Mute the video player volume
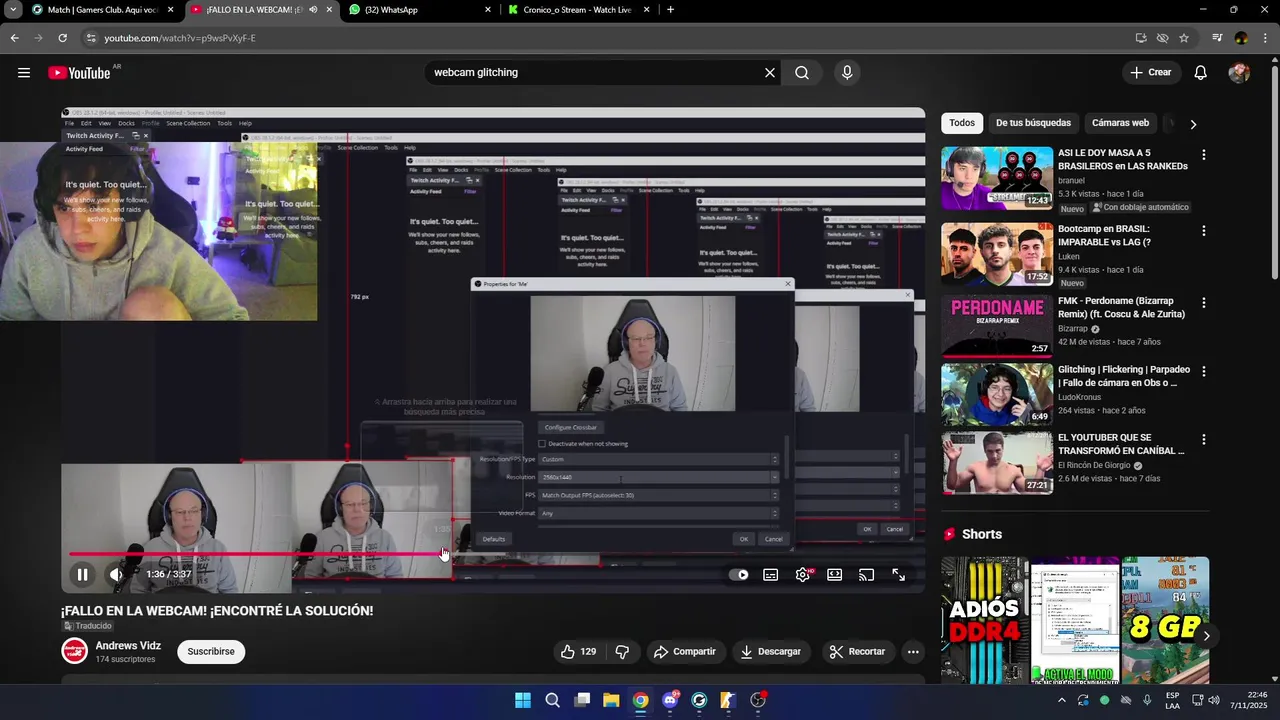 (117, 575)
